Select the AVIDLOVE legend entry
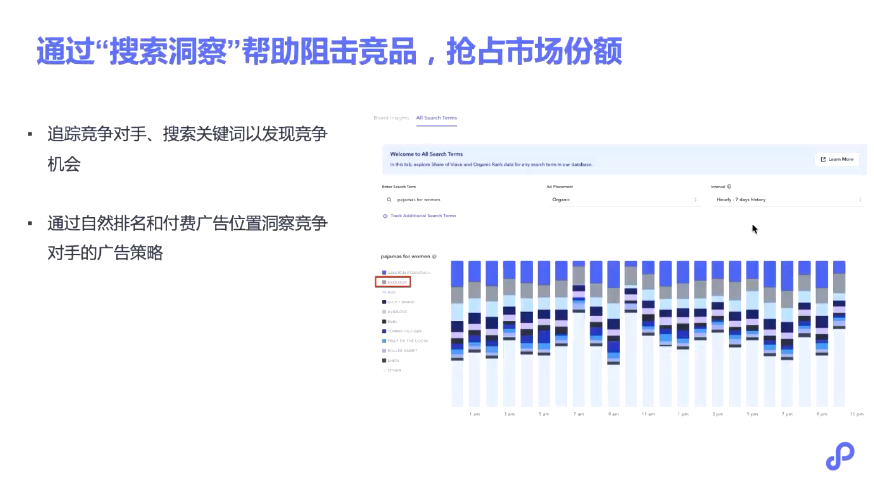This screenshot has width=874, height=490. pyautogui.click(x=395, y=312)
